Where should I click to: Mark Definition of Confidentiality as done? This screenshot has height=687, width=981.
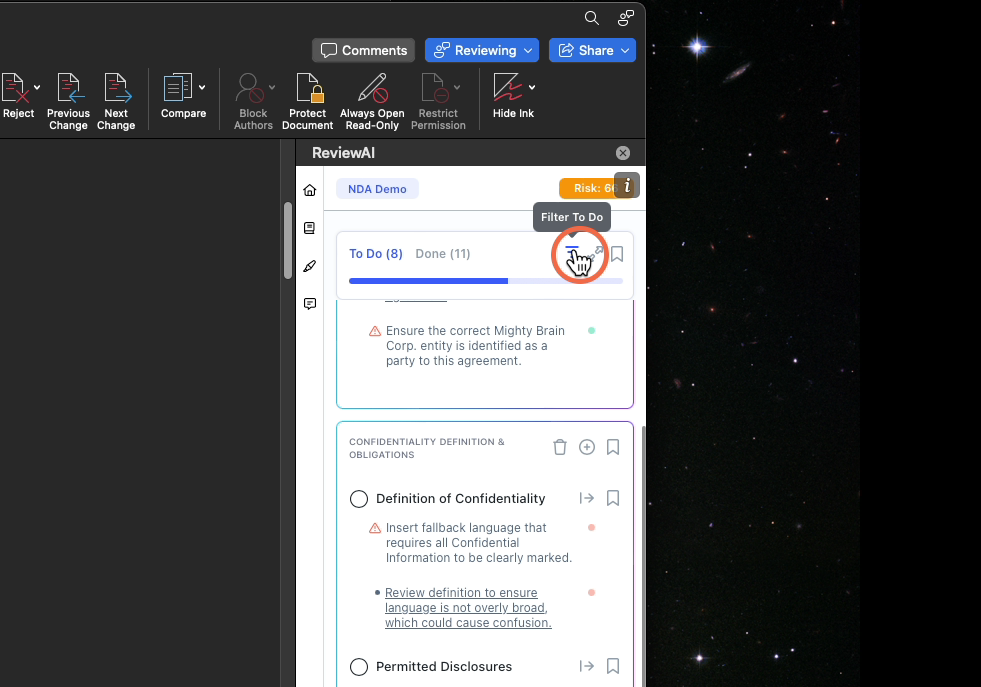359,499
